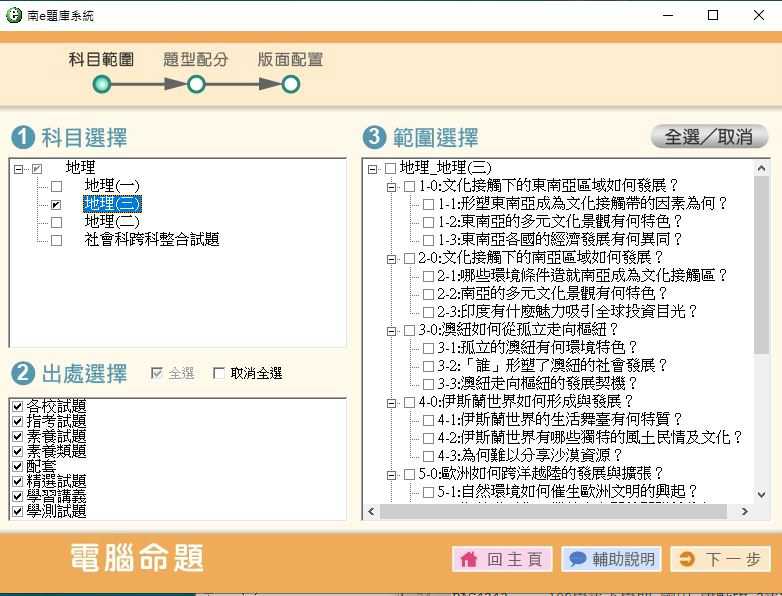The width and height of the screenshot is (782, 596).
Task: Open the 題型配分 step tab
Action: 196,59
